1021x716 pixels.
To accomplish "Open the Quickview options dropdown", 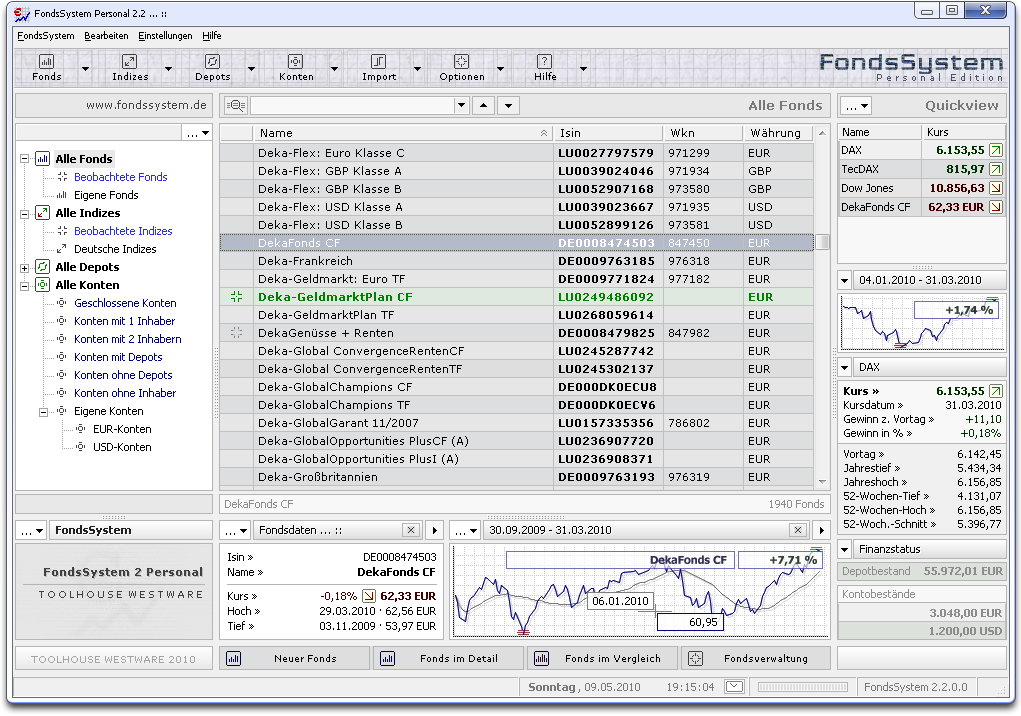I will pyautogui.click(x=857, y=105).
